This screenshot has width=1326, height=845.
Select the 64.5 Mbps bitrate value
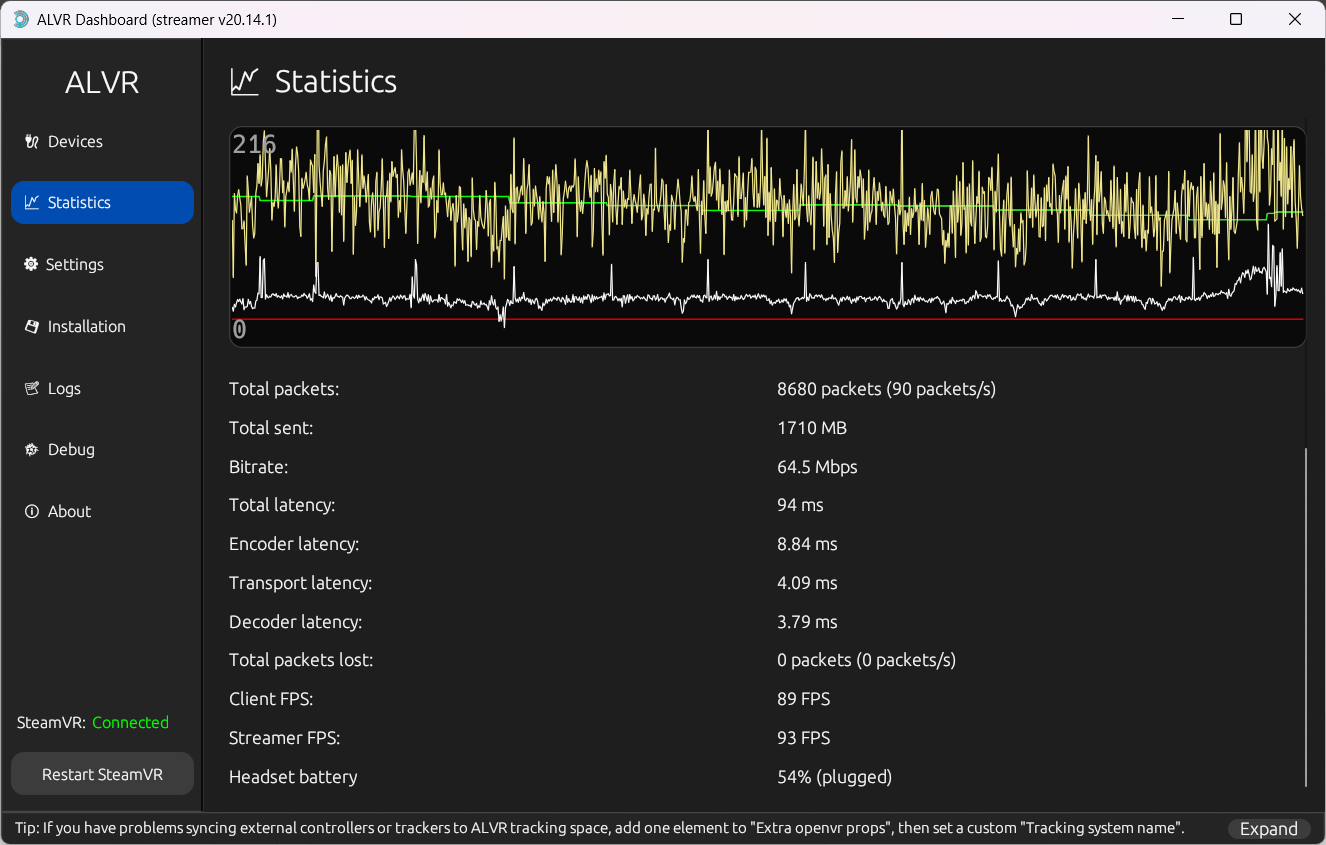point(817,467)
